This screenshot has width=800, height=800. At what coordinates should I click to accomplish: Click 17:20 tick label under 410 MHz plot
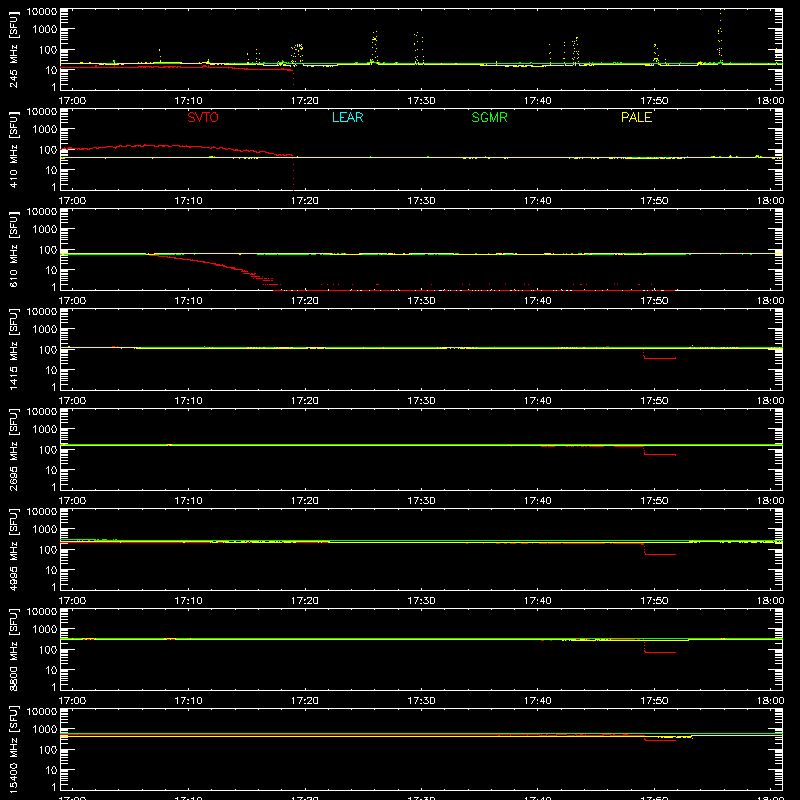tap(305, 201)
